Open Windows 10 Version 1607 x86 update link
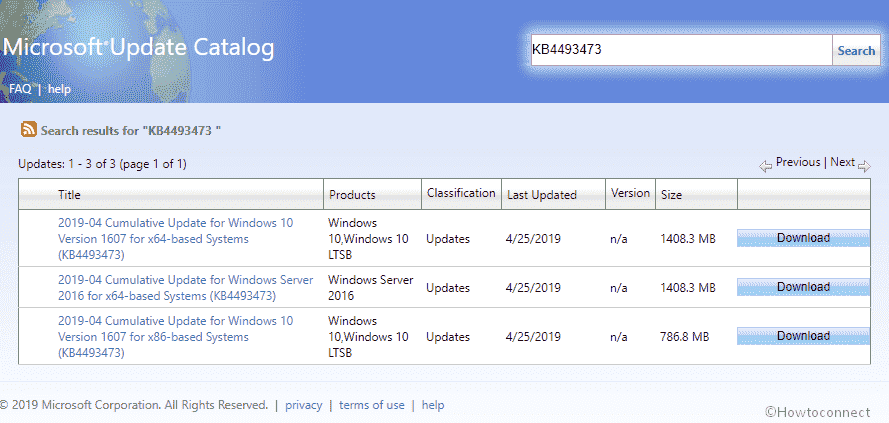889x423 pixels. pyautogui.click(x=175, y=337)
